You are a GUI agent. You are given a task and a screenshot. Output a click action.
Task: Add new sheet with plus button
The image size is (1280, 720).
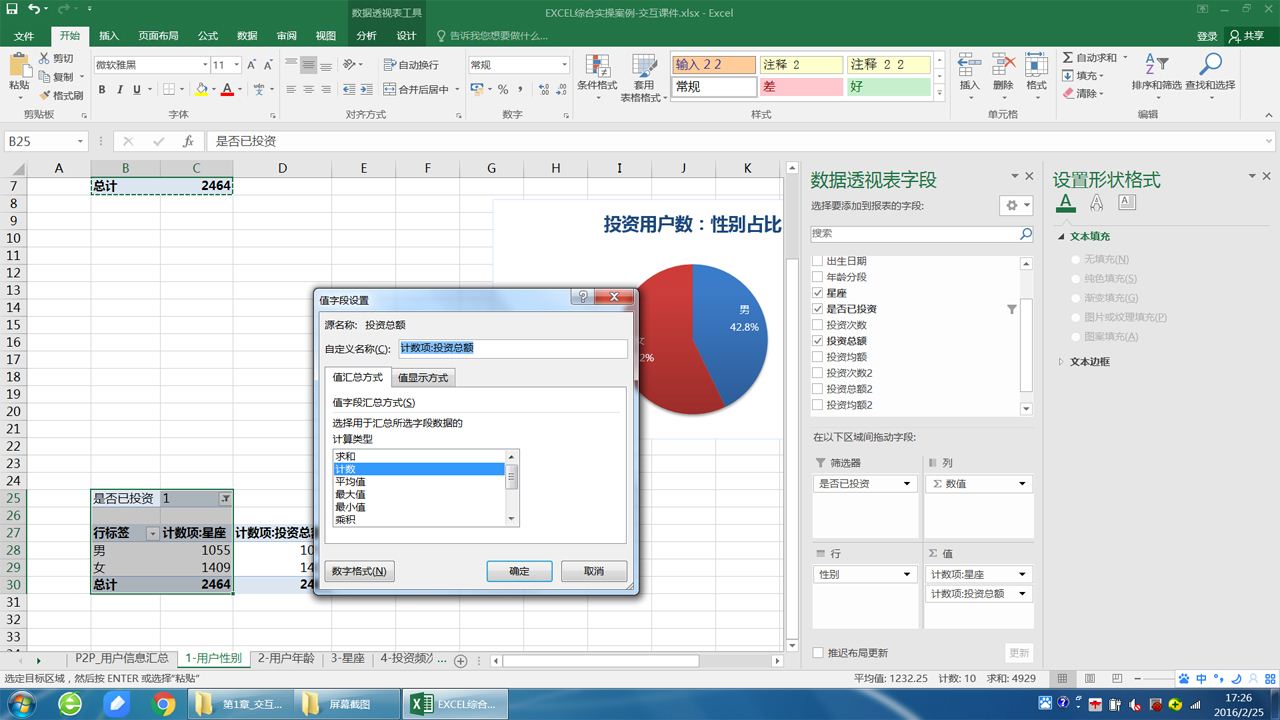point(461,661)
